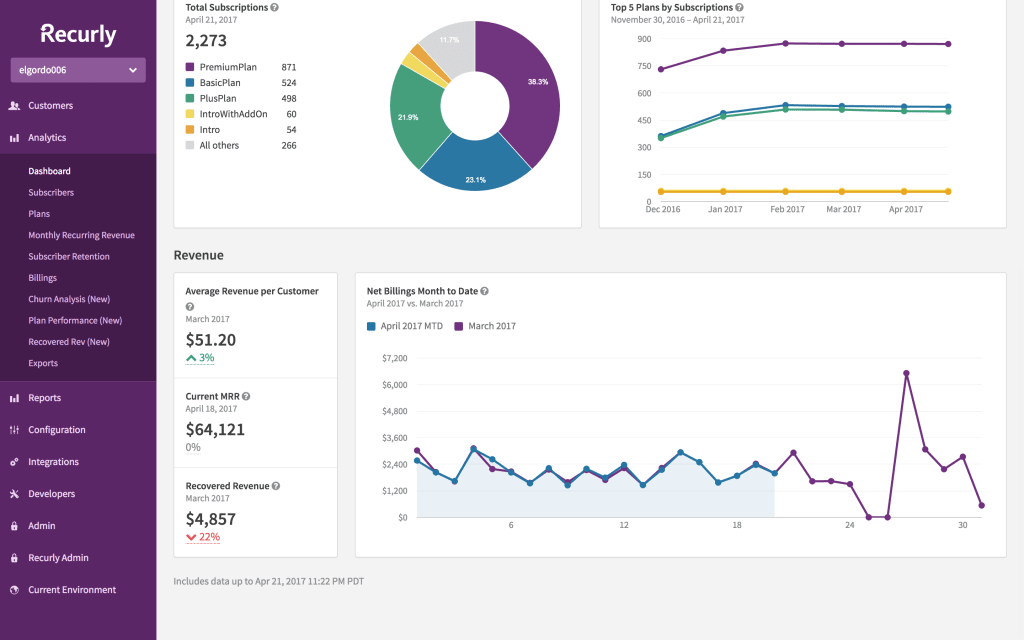1024x640 pixels.
Task: Click the Developers tools icon
Action: pos(14,494)
